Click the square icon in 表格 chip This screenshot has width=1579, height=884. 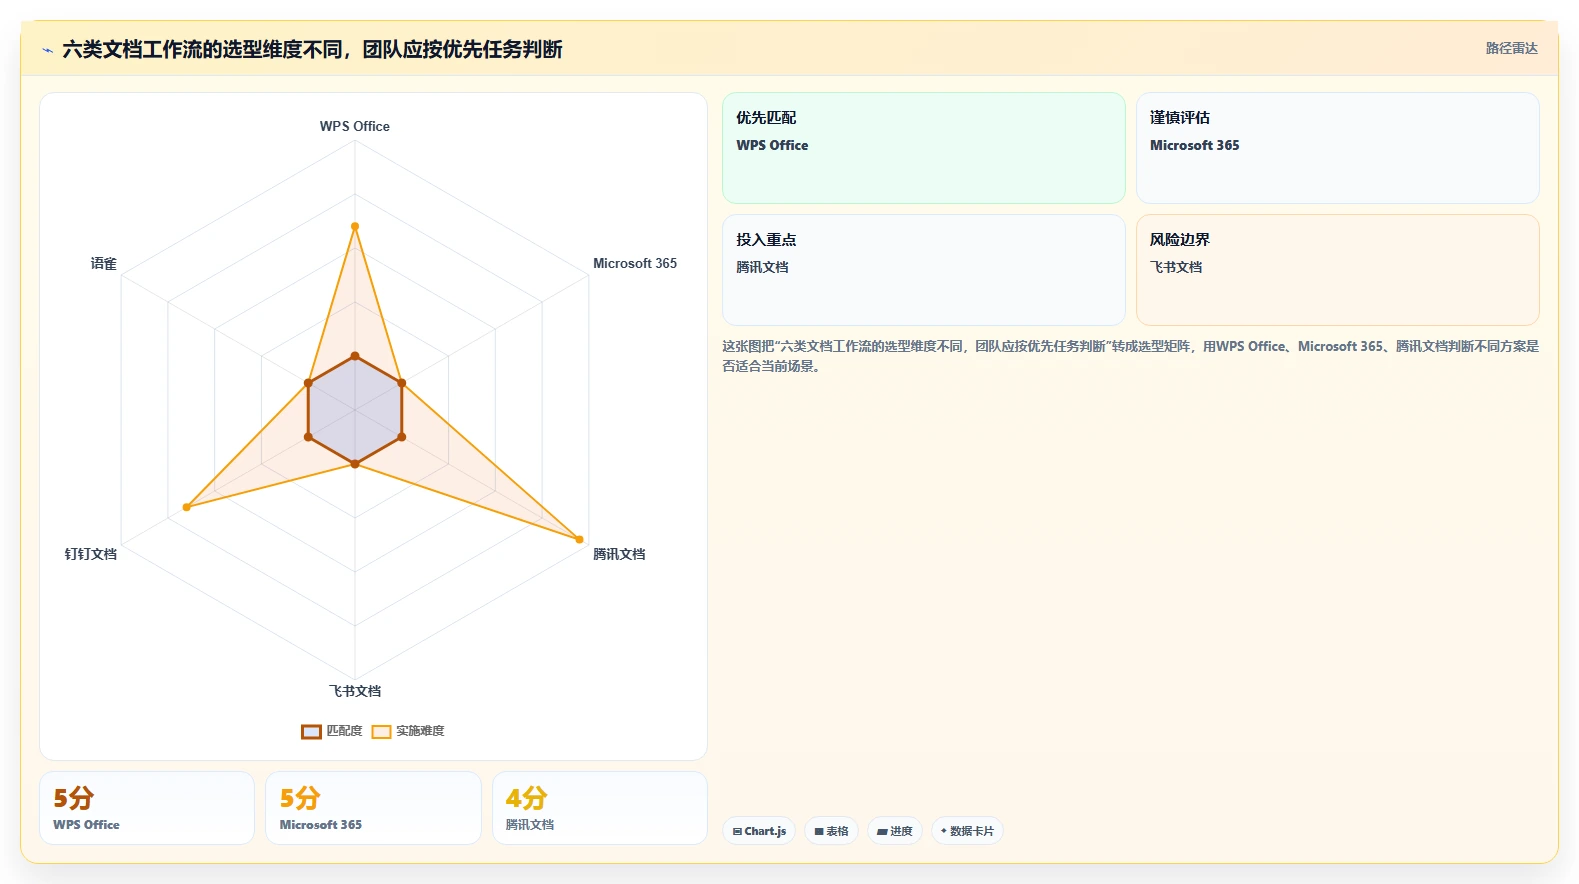point(819,832)
